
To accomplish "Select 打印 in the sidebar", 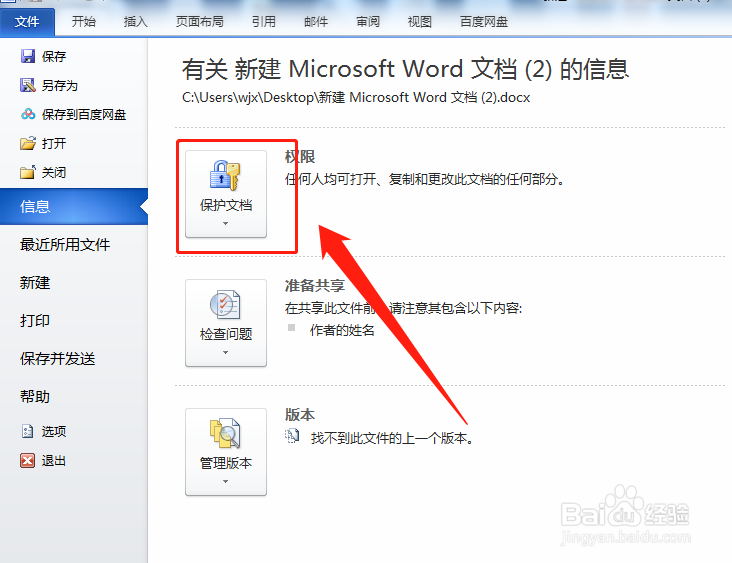I will coord(35,320).
